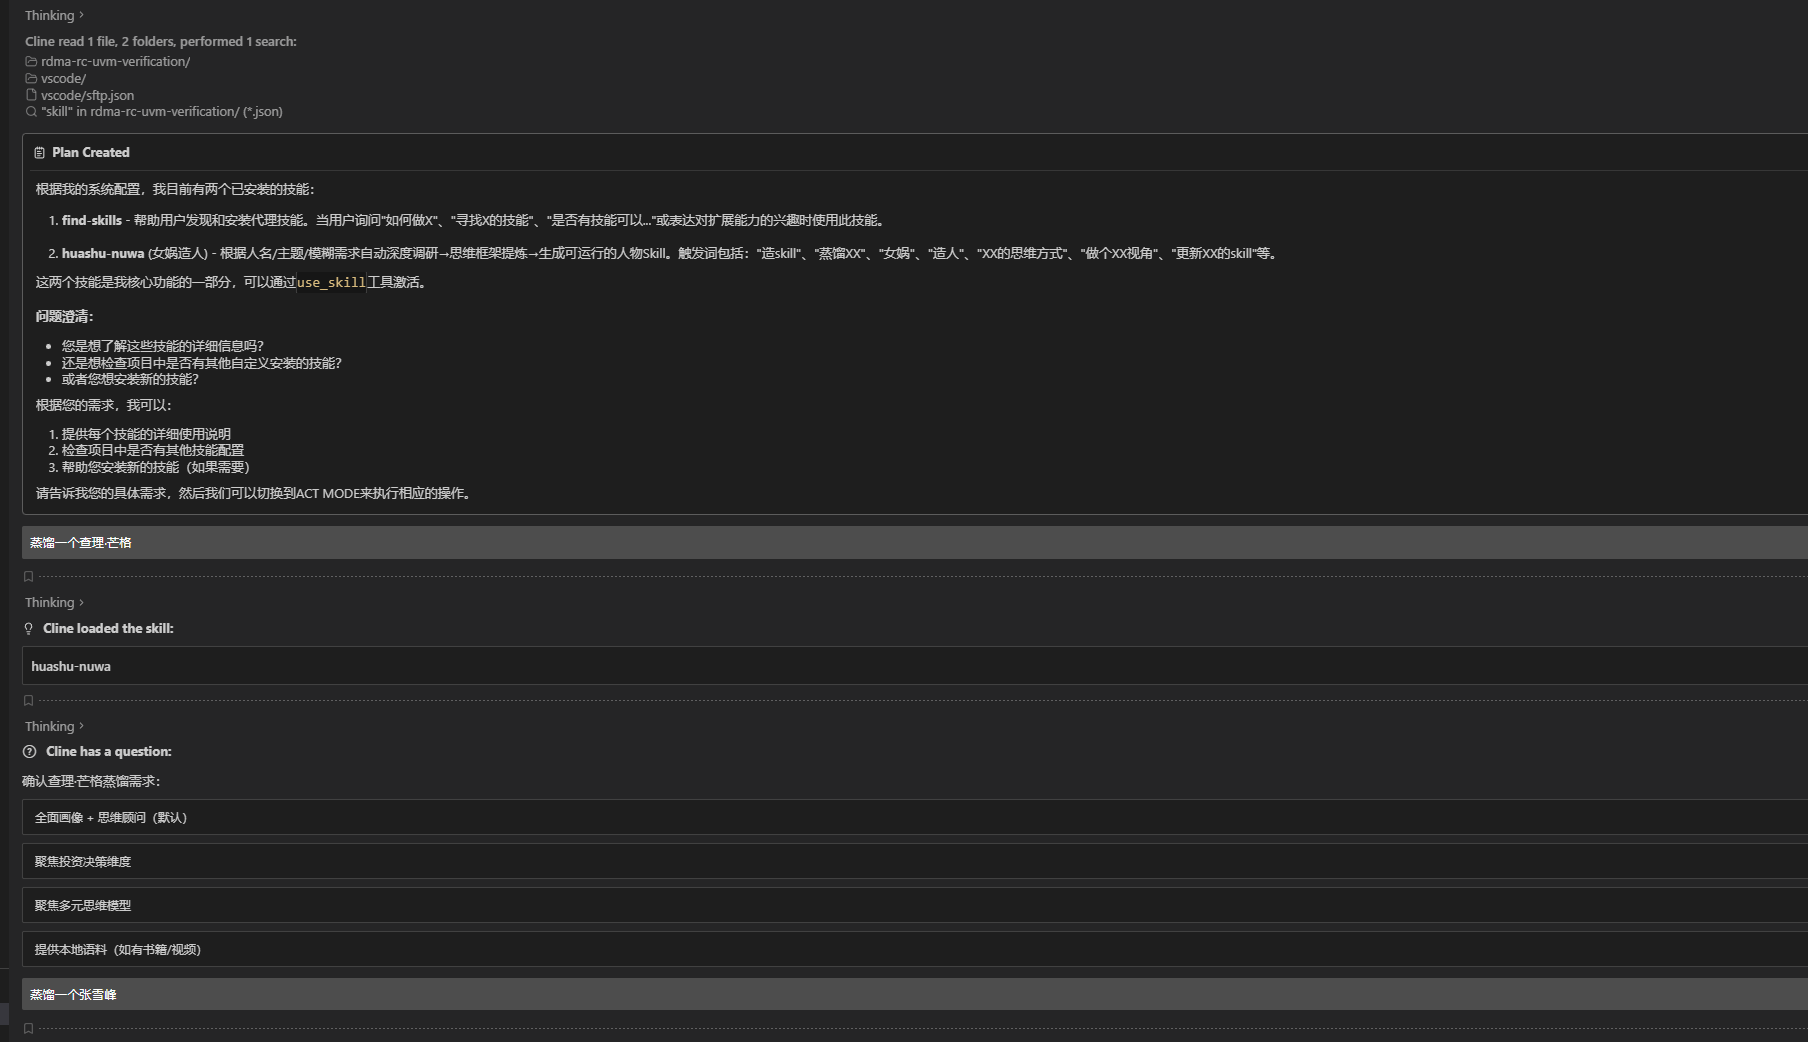Click 'Cline read 1 file, 2 folders' summary
The image size is (1808, 1042).
pyautogui.click(x=161, y=41)
